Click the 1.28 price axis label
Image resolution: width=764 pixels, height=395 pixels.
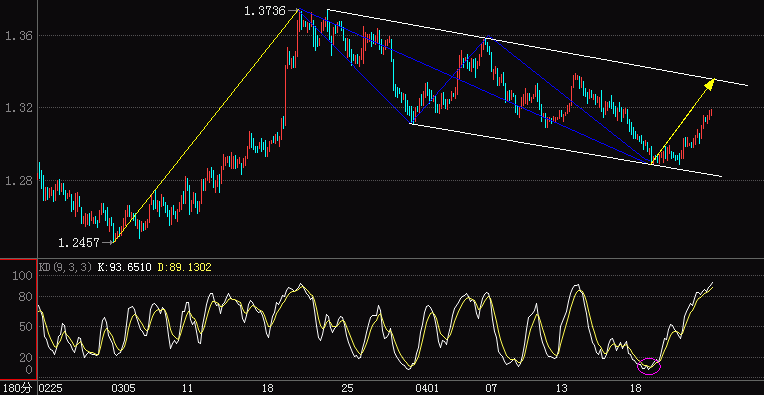click(x=19, y=181)
